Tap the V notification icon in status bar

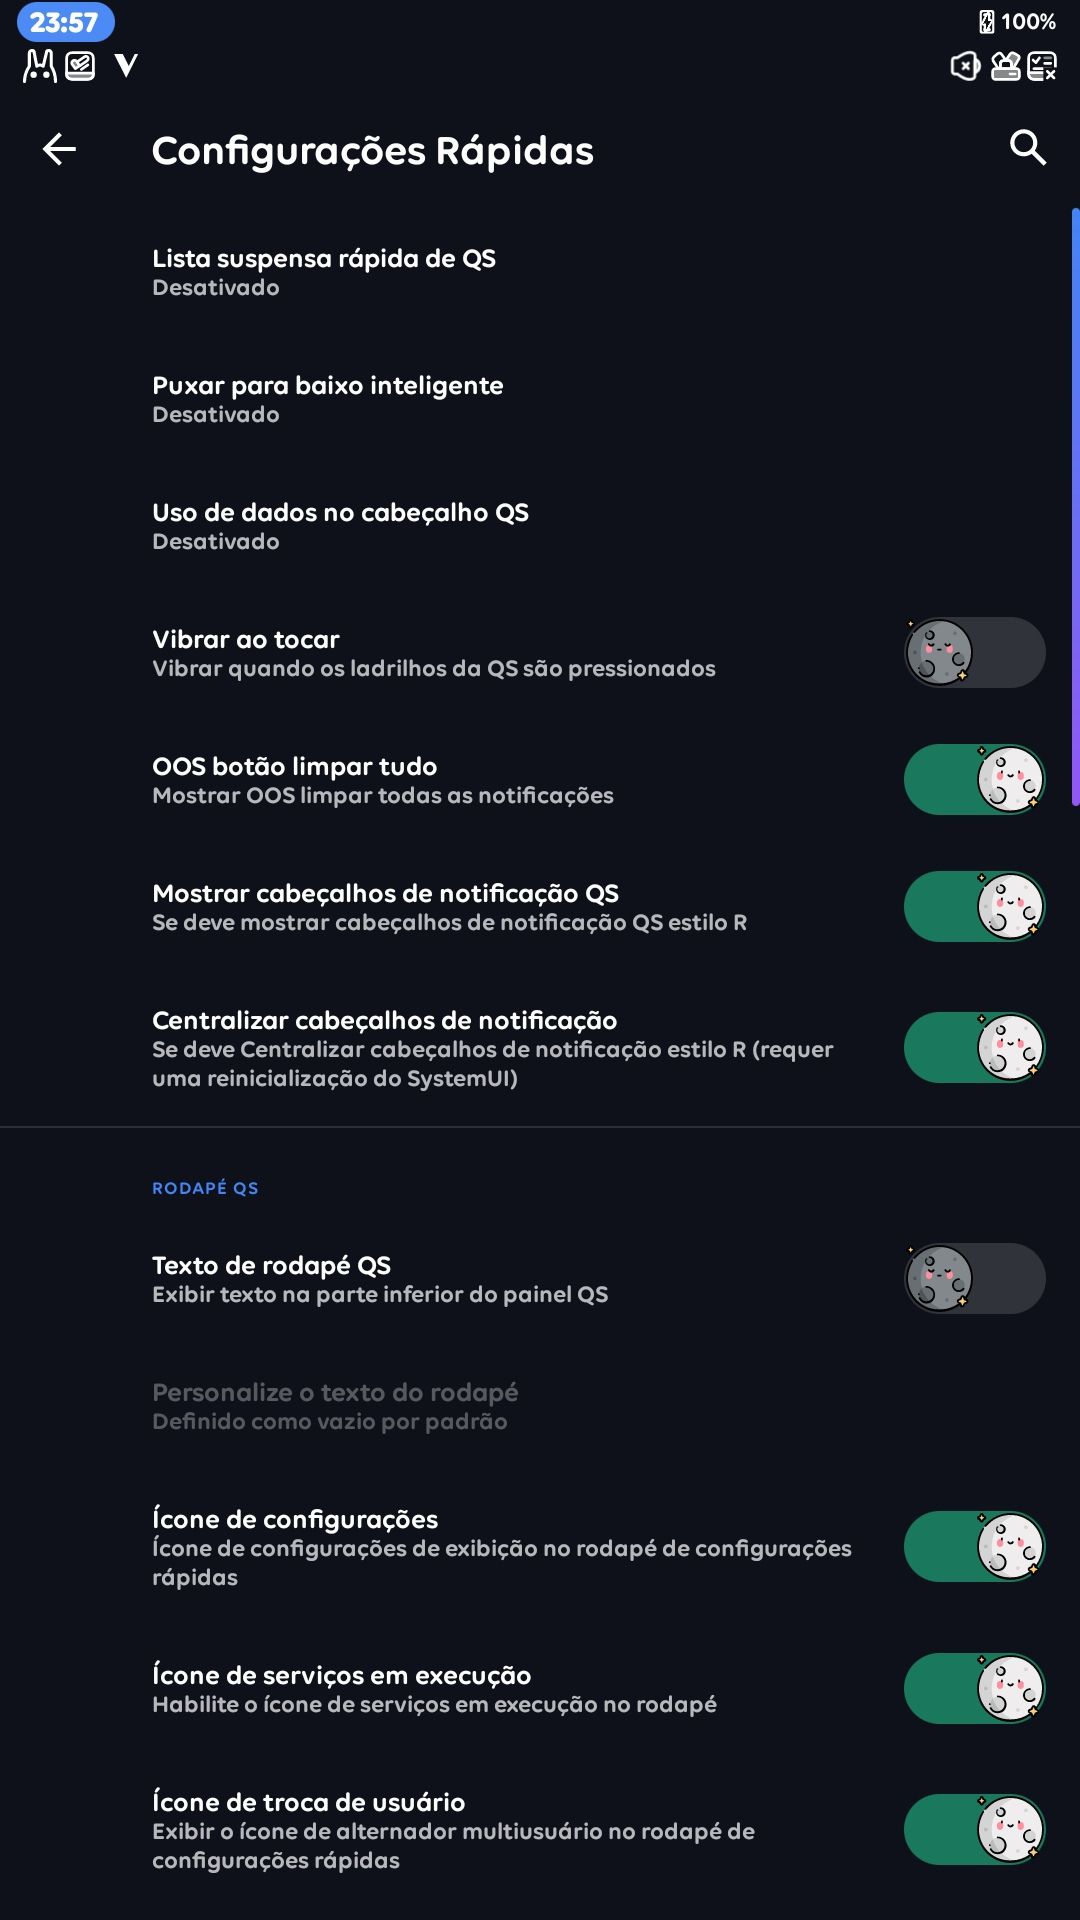(x=126, y=66)
